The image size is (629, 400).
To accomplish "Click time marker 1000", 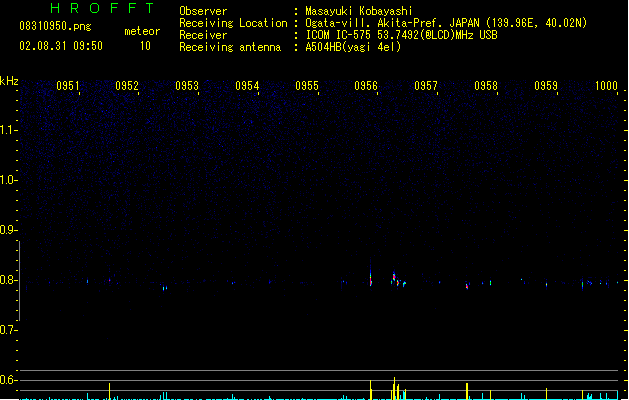I will coord(606,86).
